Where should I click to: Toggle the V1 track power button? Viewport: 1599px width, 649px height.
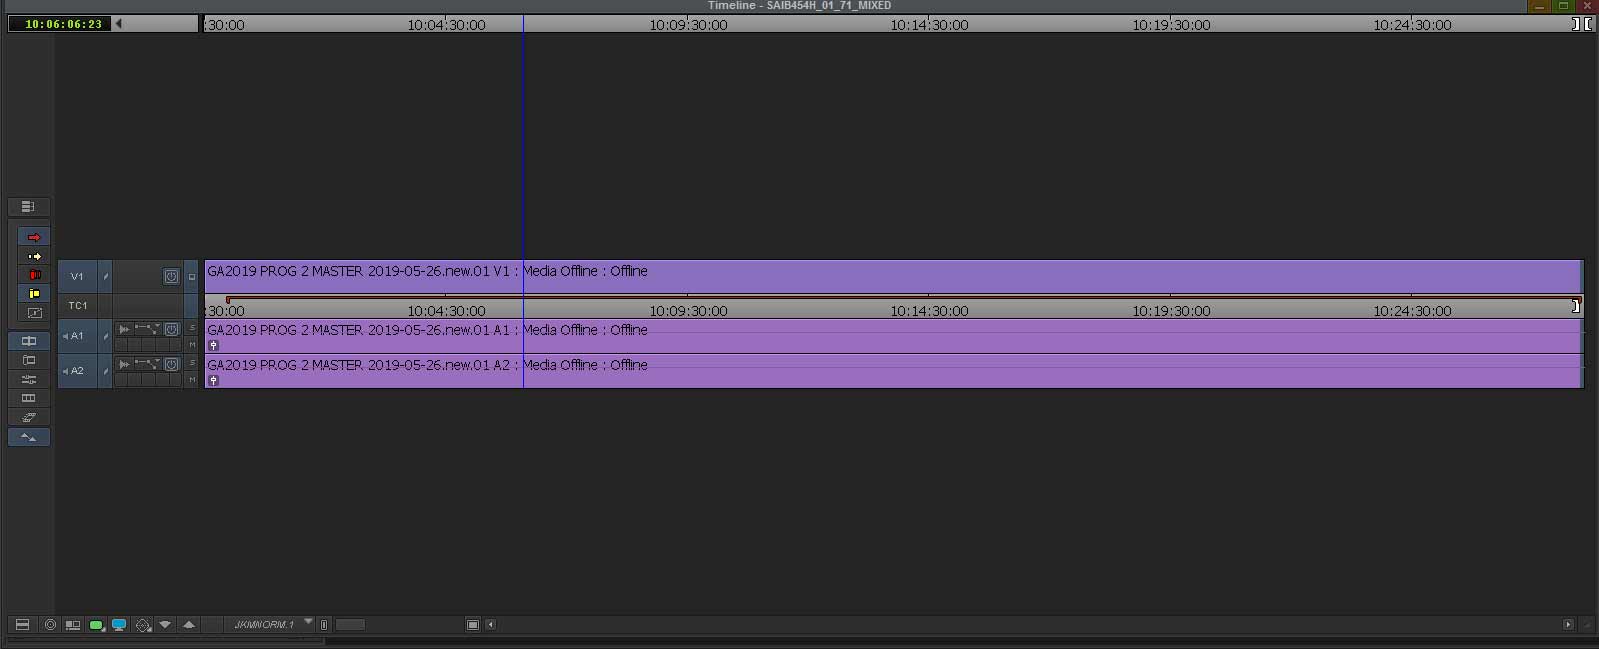coord(171,276)
